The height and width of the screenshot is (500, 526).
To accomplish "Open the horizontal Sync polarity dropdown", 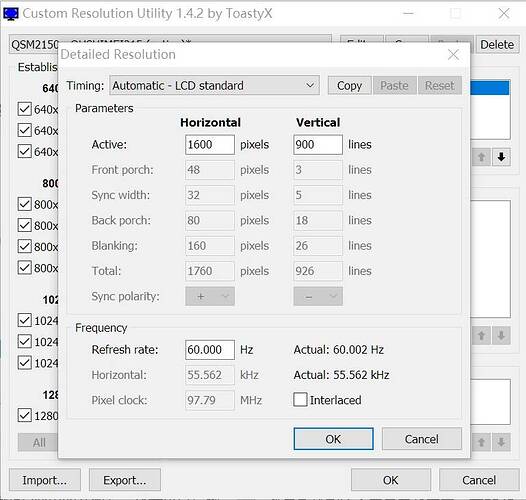I will 210,296.
